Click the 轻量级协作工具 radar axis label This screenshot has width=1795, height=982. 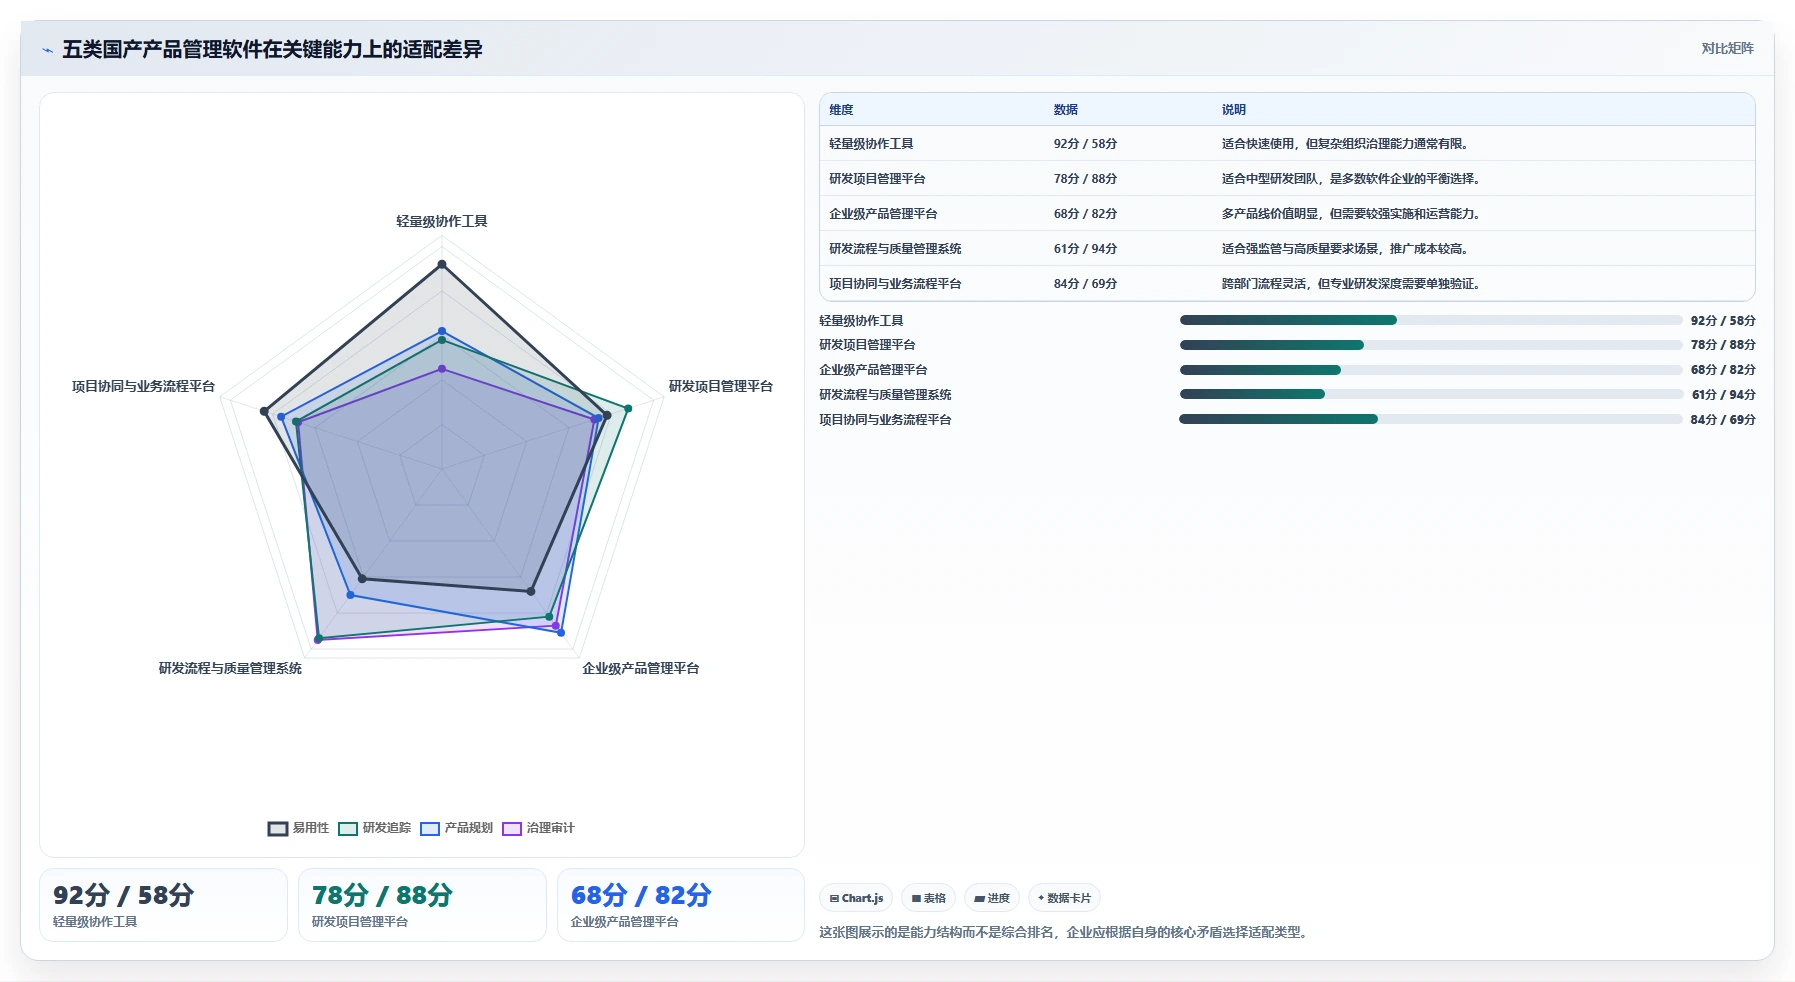click(x=442, y=221)
